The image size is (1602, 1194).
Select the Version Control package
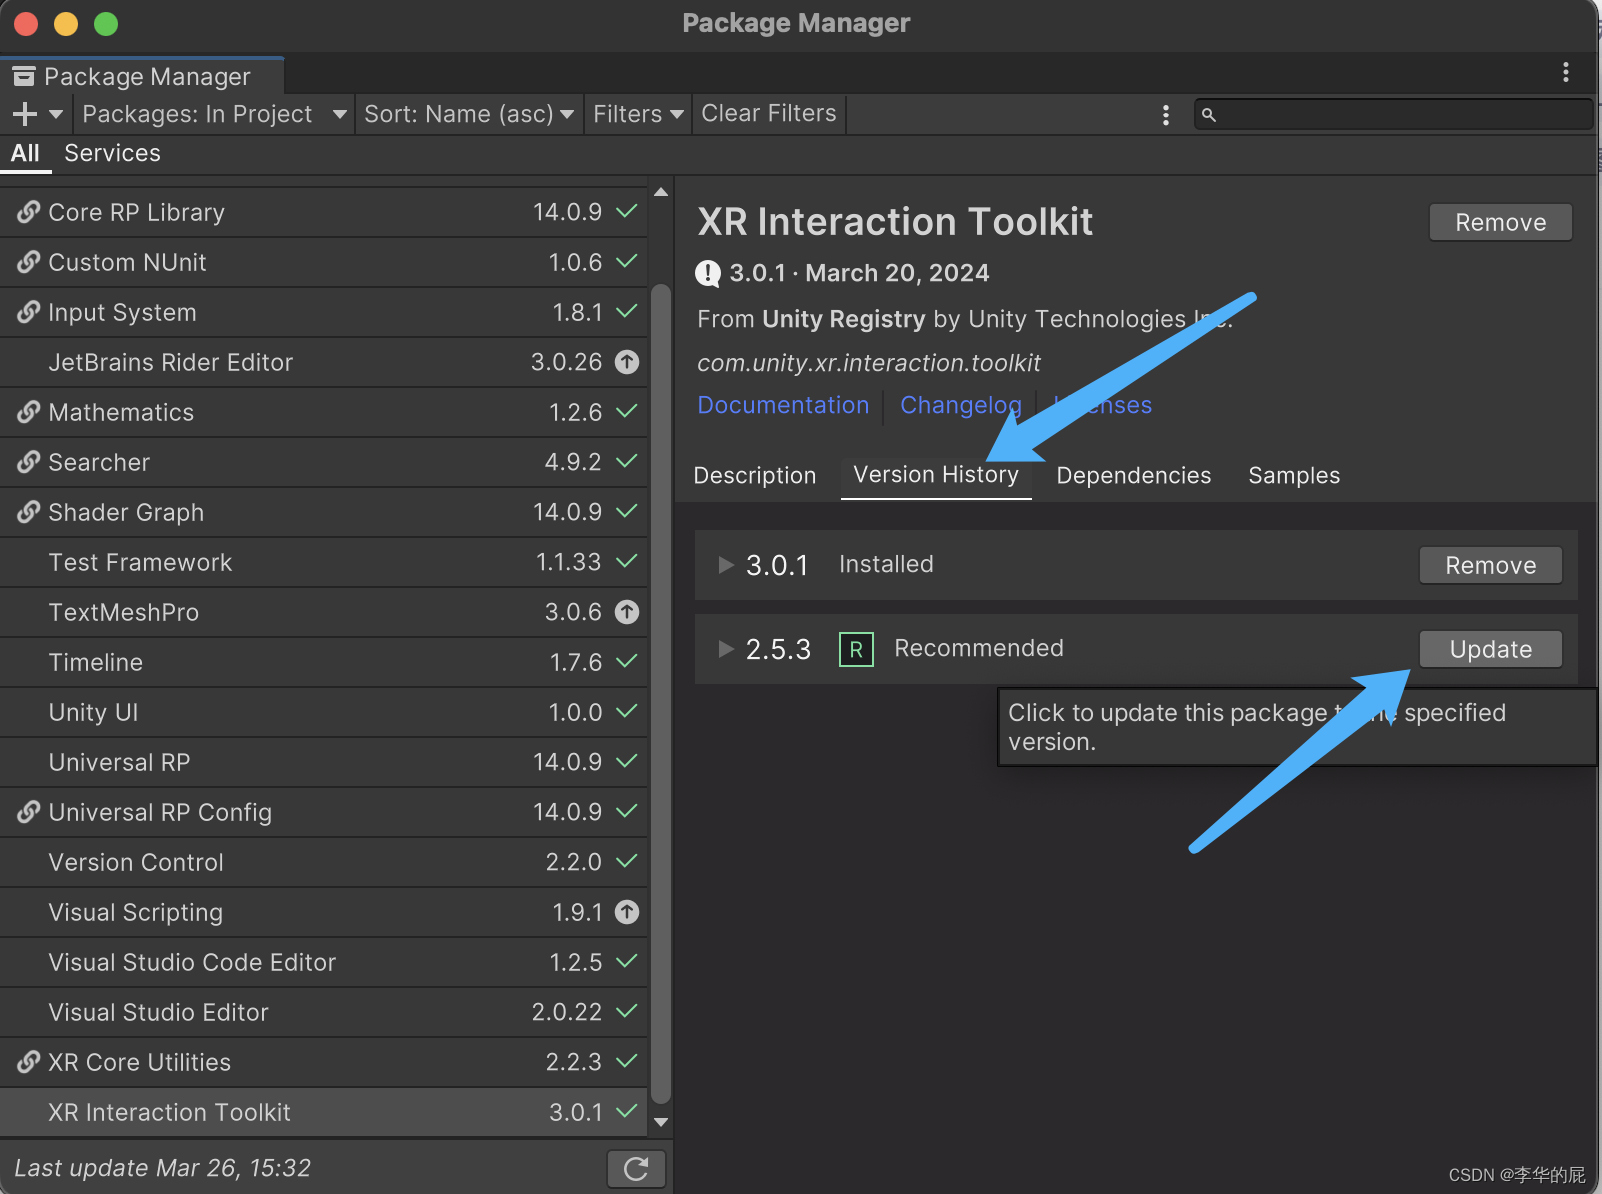[324, 862]
